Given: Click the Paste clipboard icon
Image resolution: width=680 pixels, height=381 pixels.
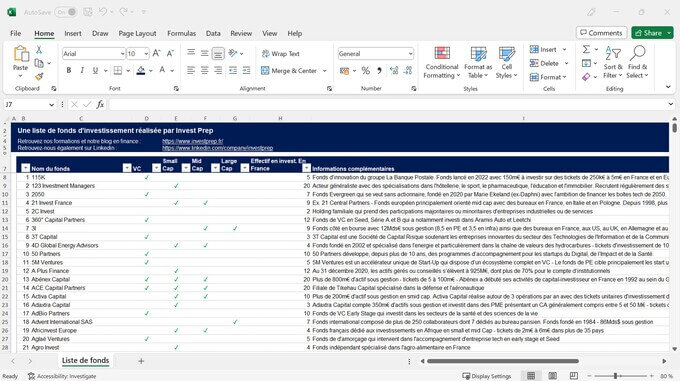Looking at the screenshot, I should tap(20, 54).
